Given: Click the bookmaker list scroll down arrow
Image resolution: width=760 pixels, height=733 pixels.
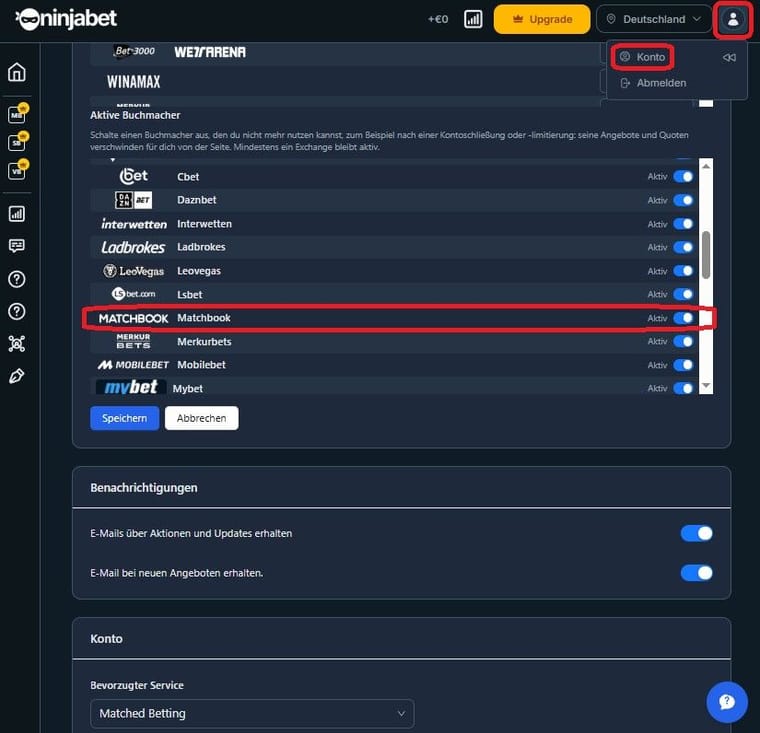Looking at the screenshot, I should [x=706, y=385].
